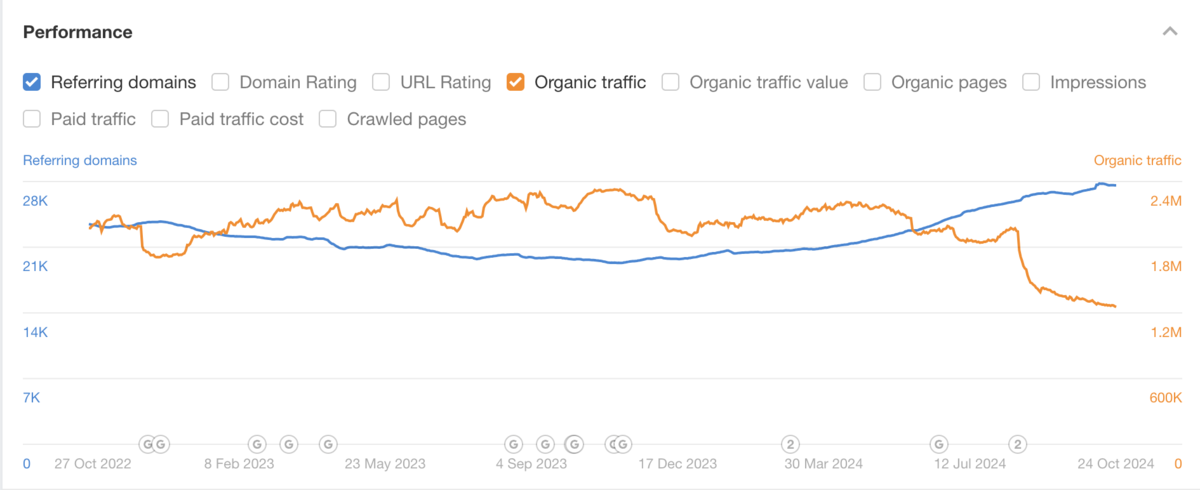Collapse the Performance panel chevron
Screen dimensions: 1200x490
pyautogui.click(x=1169, y=32)
